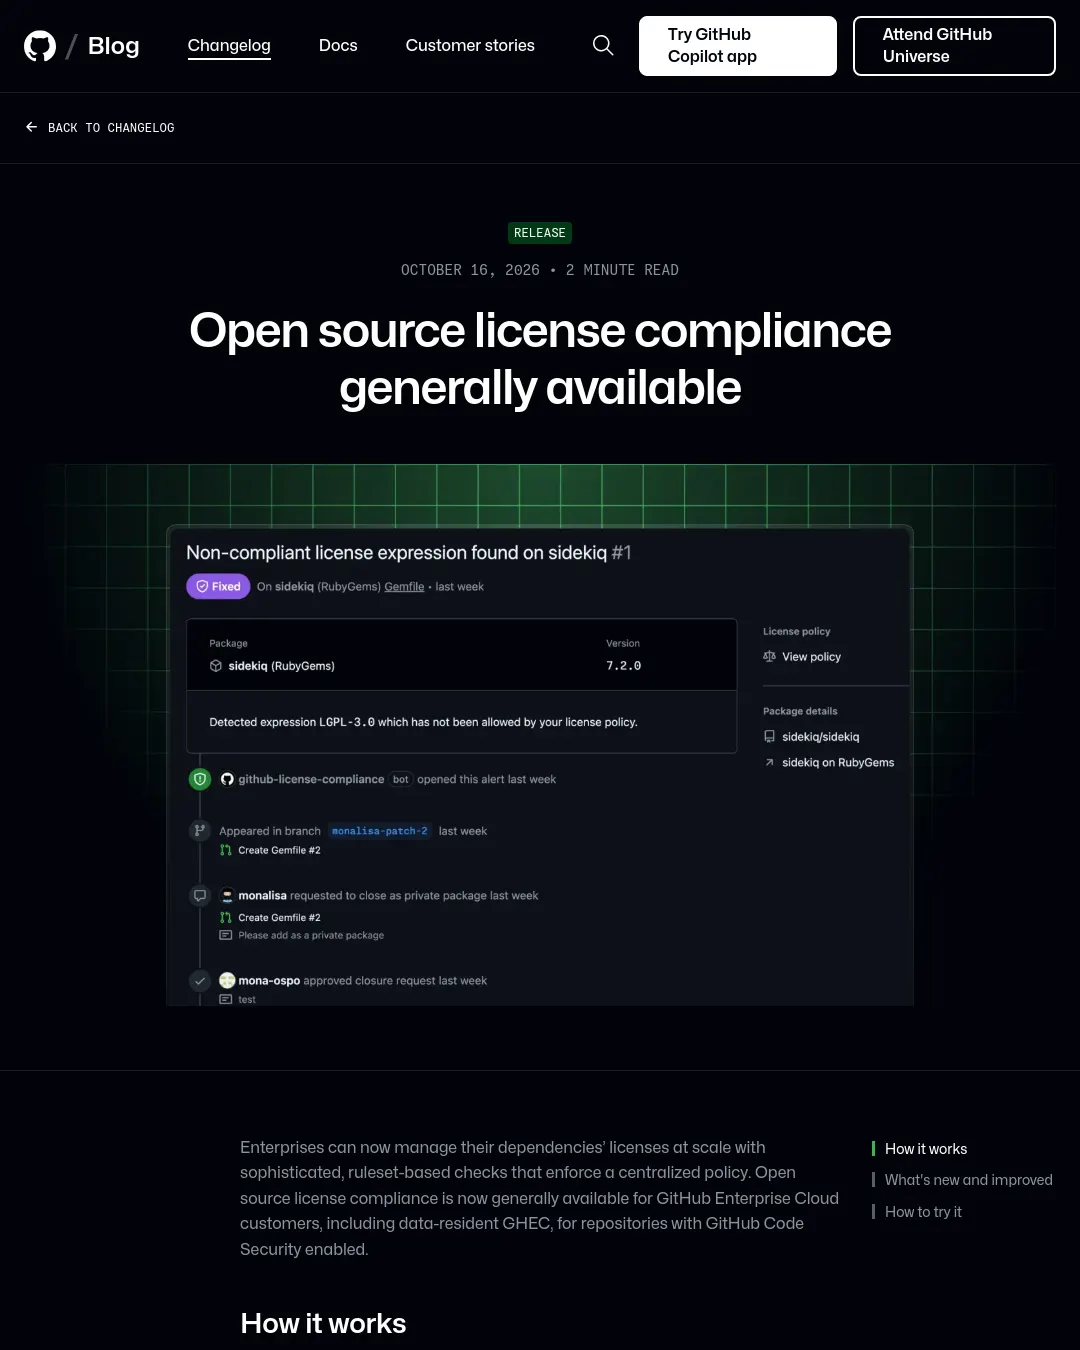Click the monalisa-patch-2 branch label
The height and width of the screenshot is (1350, 1080).
click(380, 831)
